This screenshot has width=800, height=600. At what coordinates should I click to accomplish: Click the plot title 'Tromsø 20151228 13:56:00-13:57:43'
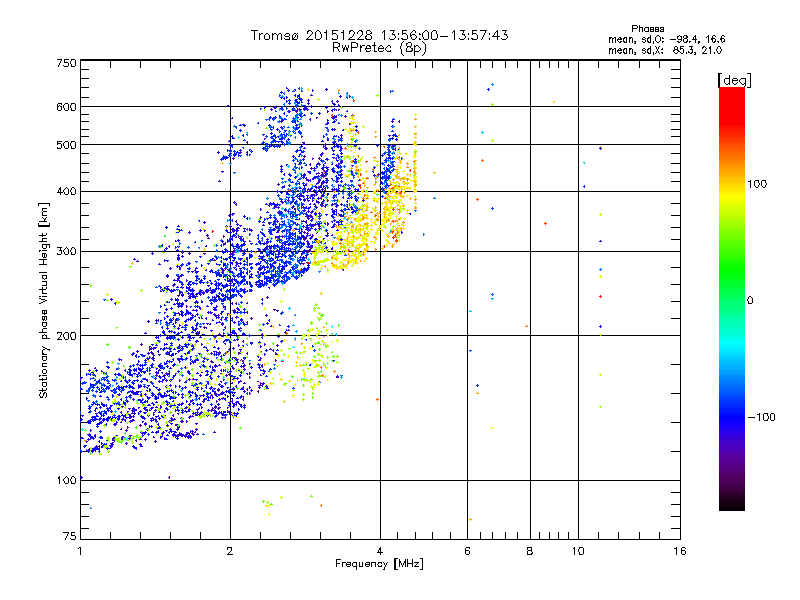(x=379, y=35)
